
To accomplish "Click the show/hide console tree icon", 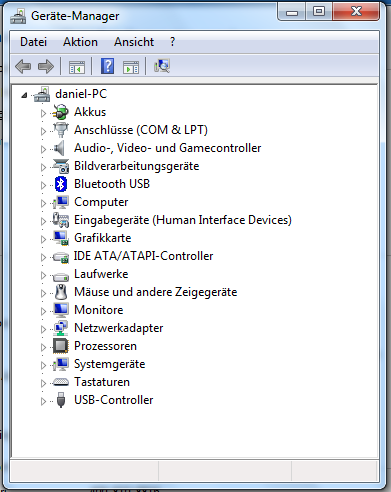I will point(77,67).
